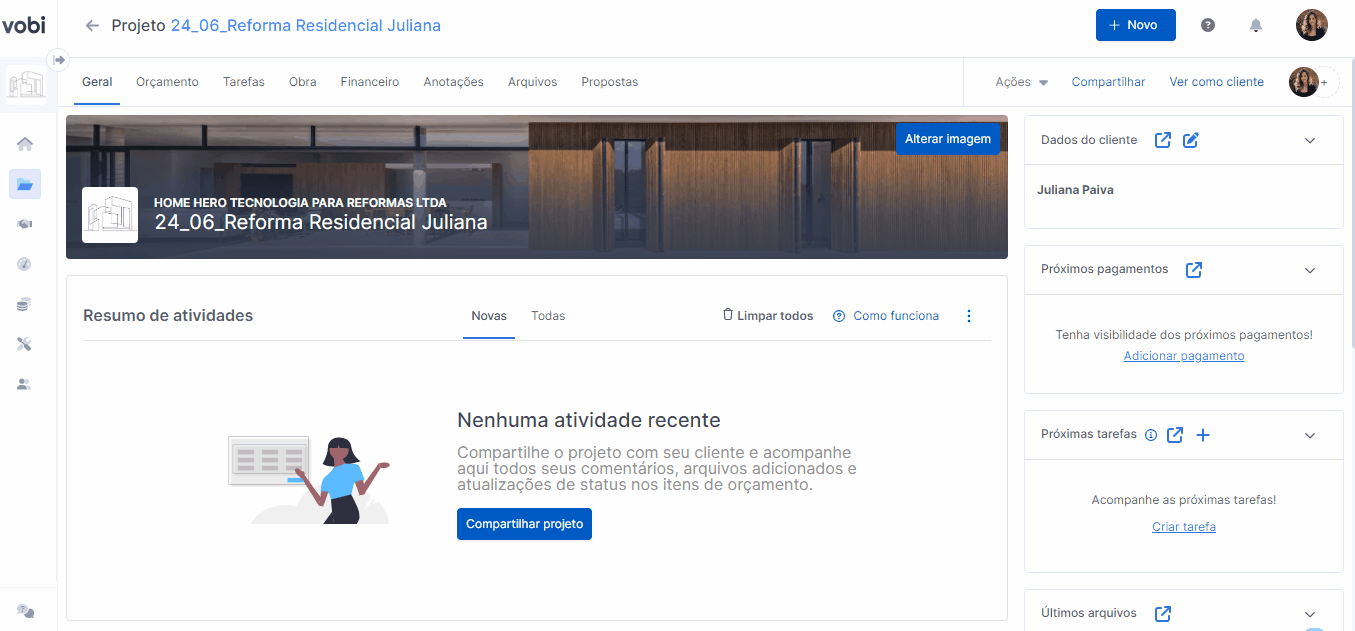
Task: Switch to the Propostas tab
Action: click(x=610, y=82)
